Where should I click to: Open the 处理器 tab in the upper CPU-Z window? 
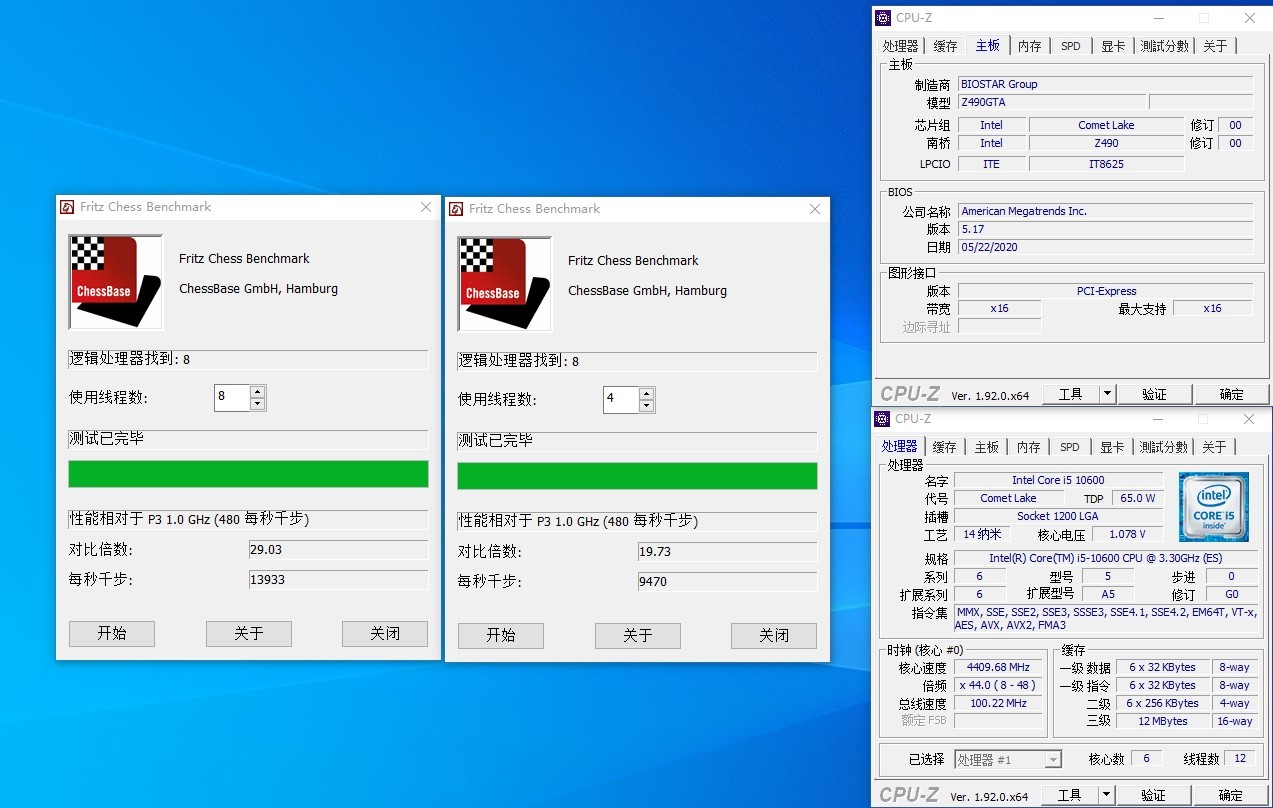pyautogui.click(x=900, y=46)
